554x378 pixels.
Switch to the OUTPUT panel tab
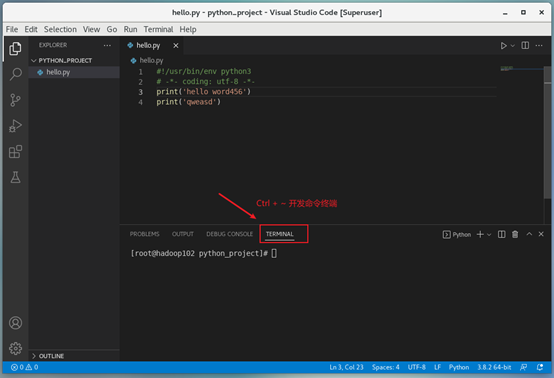[x=183, y=234]
